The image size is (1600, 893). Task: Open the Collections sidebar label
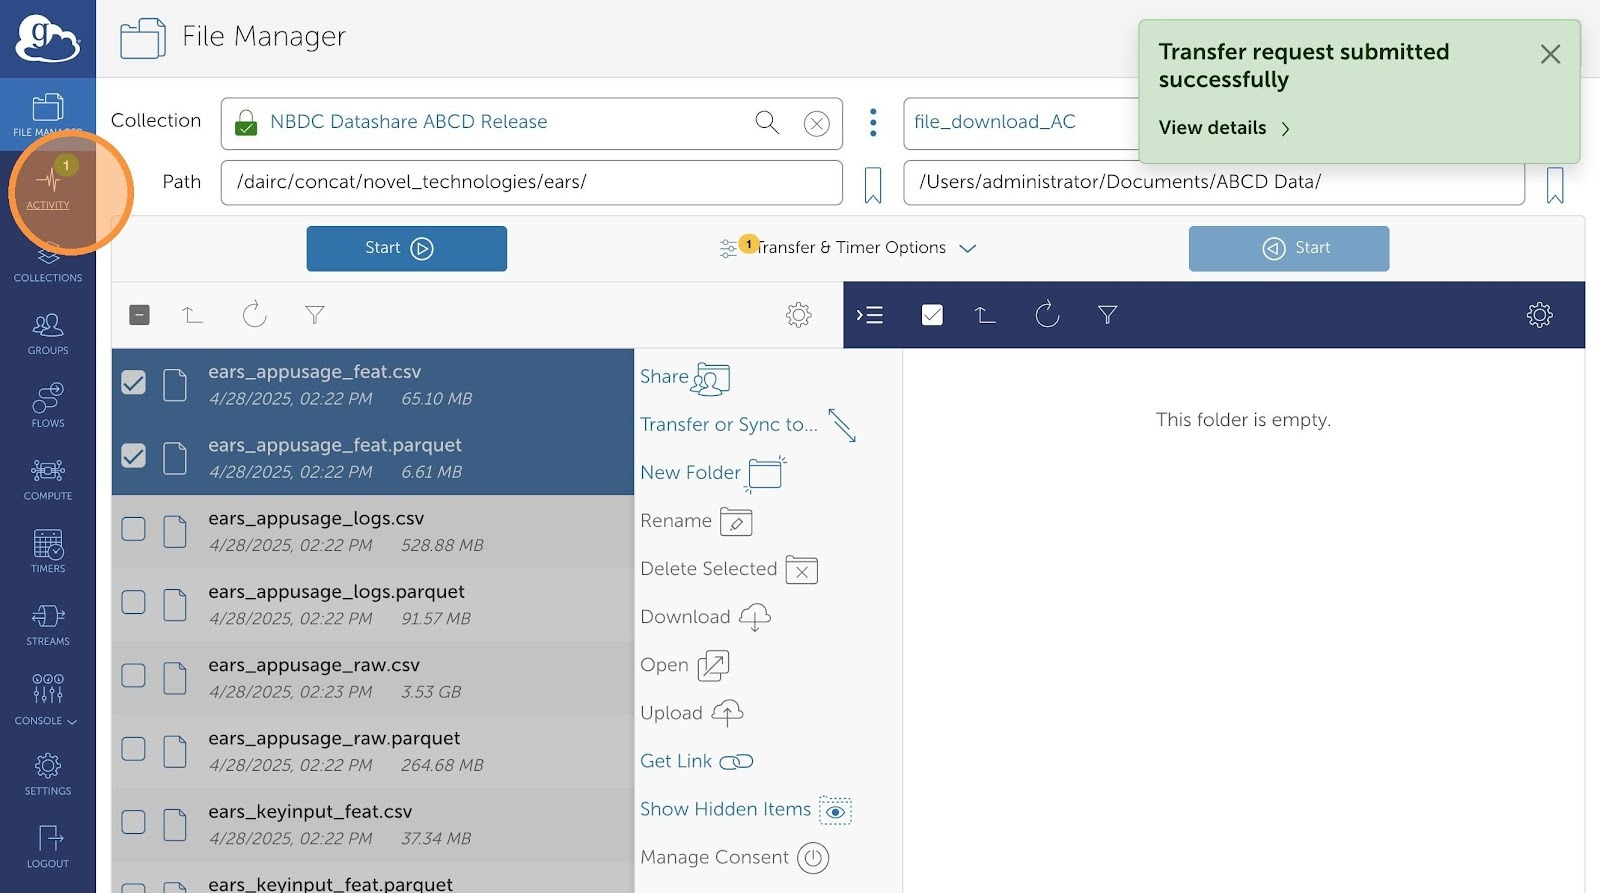tap(48, 278)
